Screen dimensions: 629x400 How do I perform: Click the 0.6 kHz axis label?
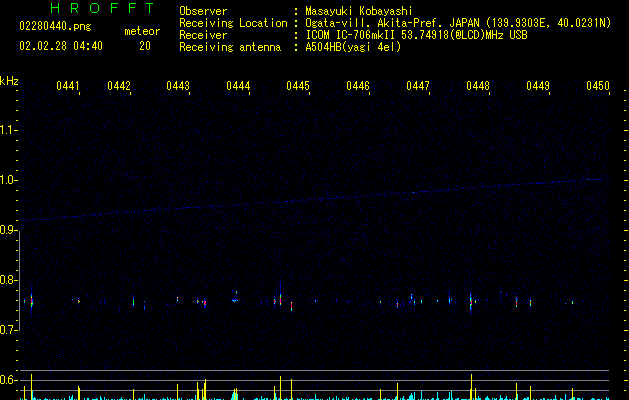tap(8, 380)
